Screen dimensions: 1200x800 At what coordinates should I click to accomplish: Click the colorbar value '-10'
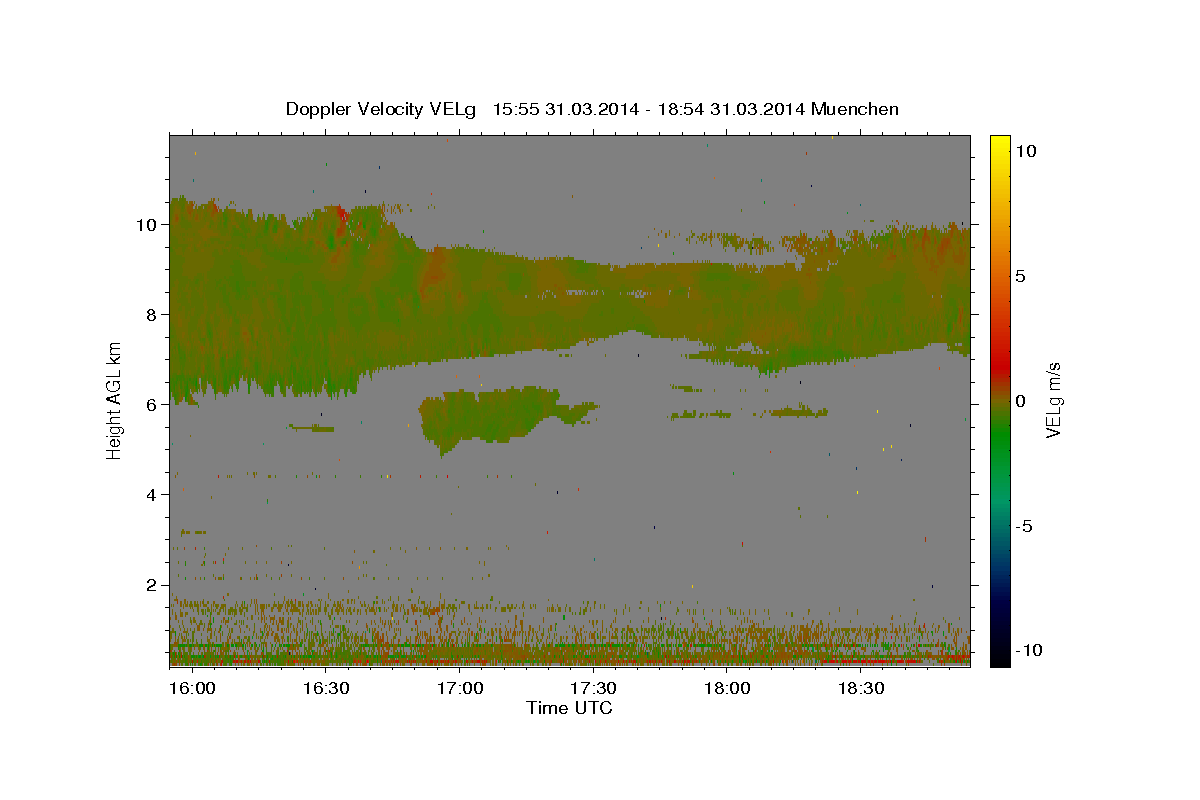point(1029,650)
